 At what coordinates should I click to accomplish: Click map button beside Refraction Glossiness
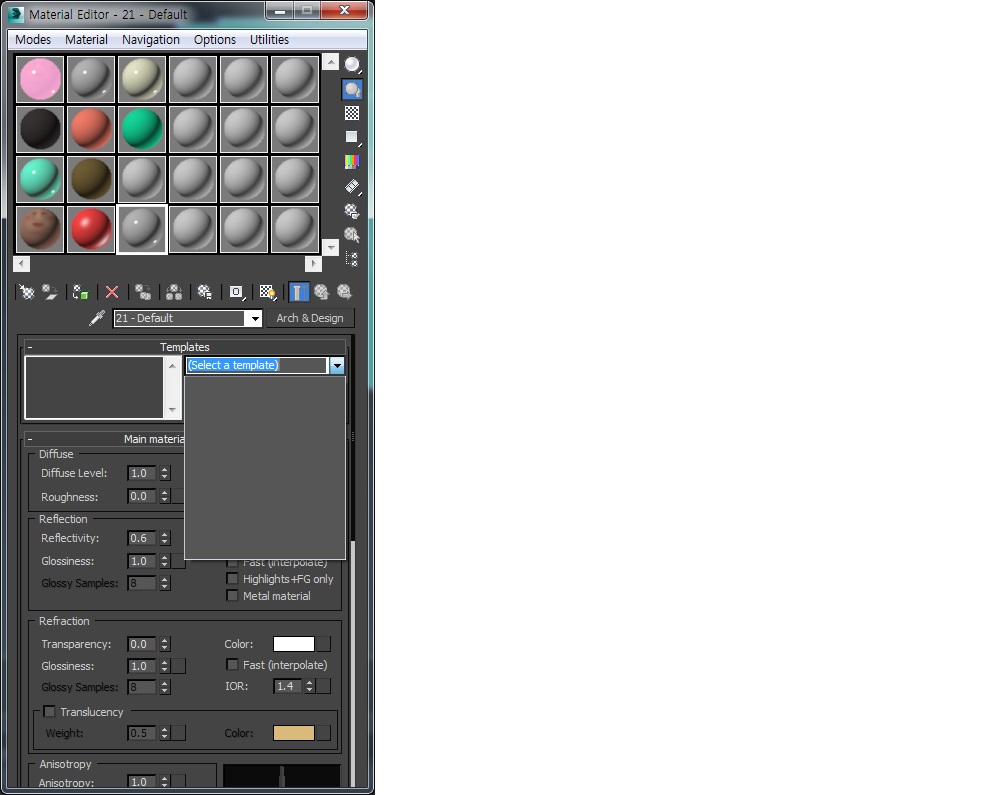point(179,666)
